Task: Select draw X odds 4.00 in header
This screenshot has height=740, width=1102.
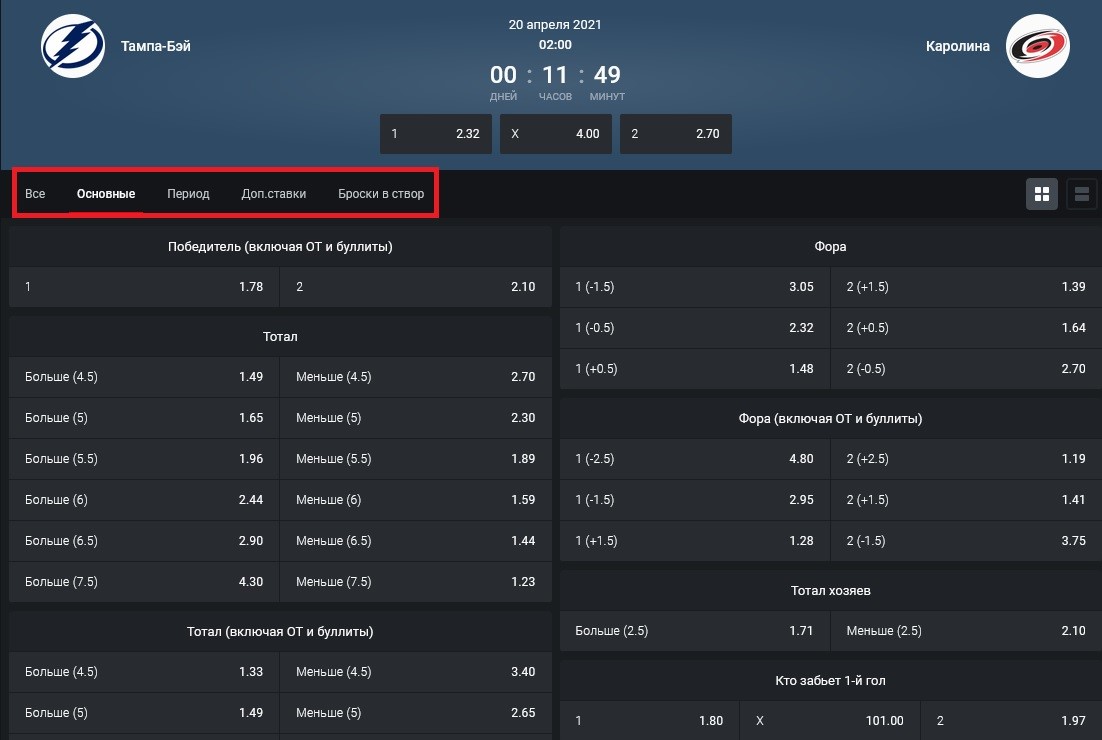Action: [x=555, y=134]
